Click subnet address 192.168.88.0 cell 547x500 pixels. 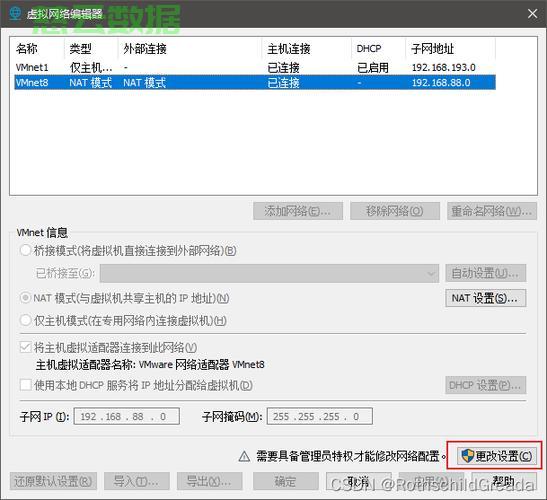click(x=441, y=83)
